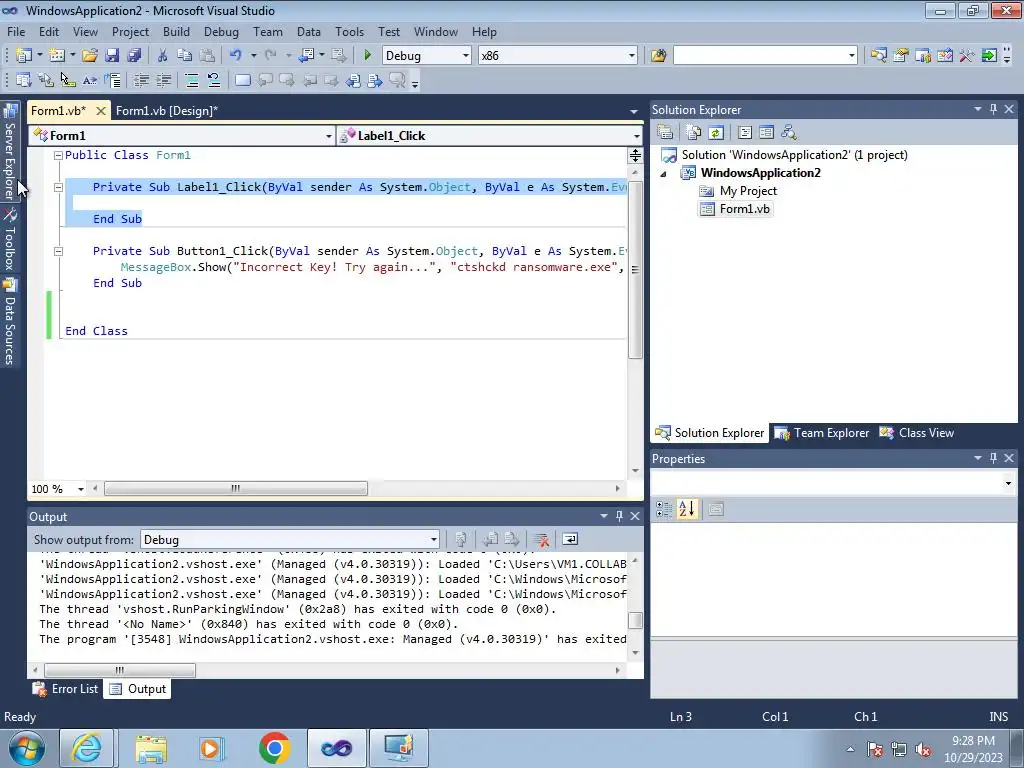The height and width of the screenshot is (768, 1024).
Task: Open Internet Explorer from the taskbar
Action: (86, 748)
